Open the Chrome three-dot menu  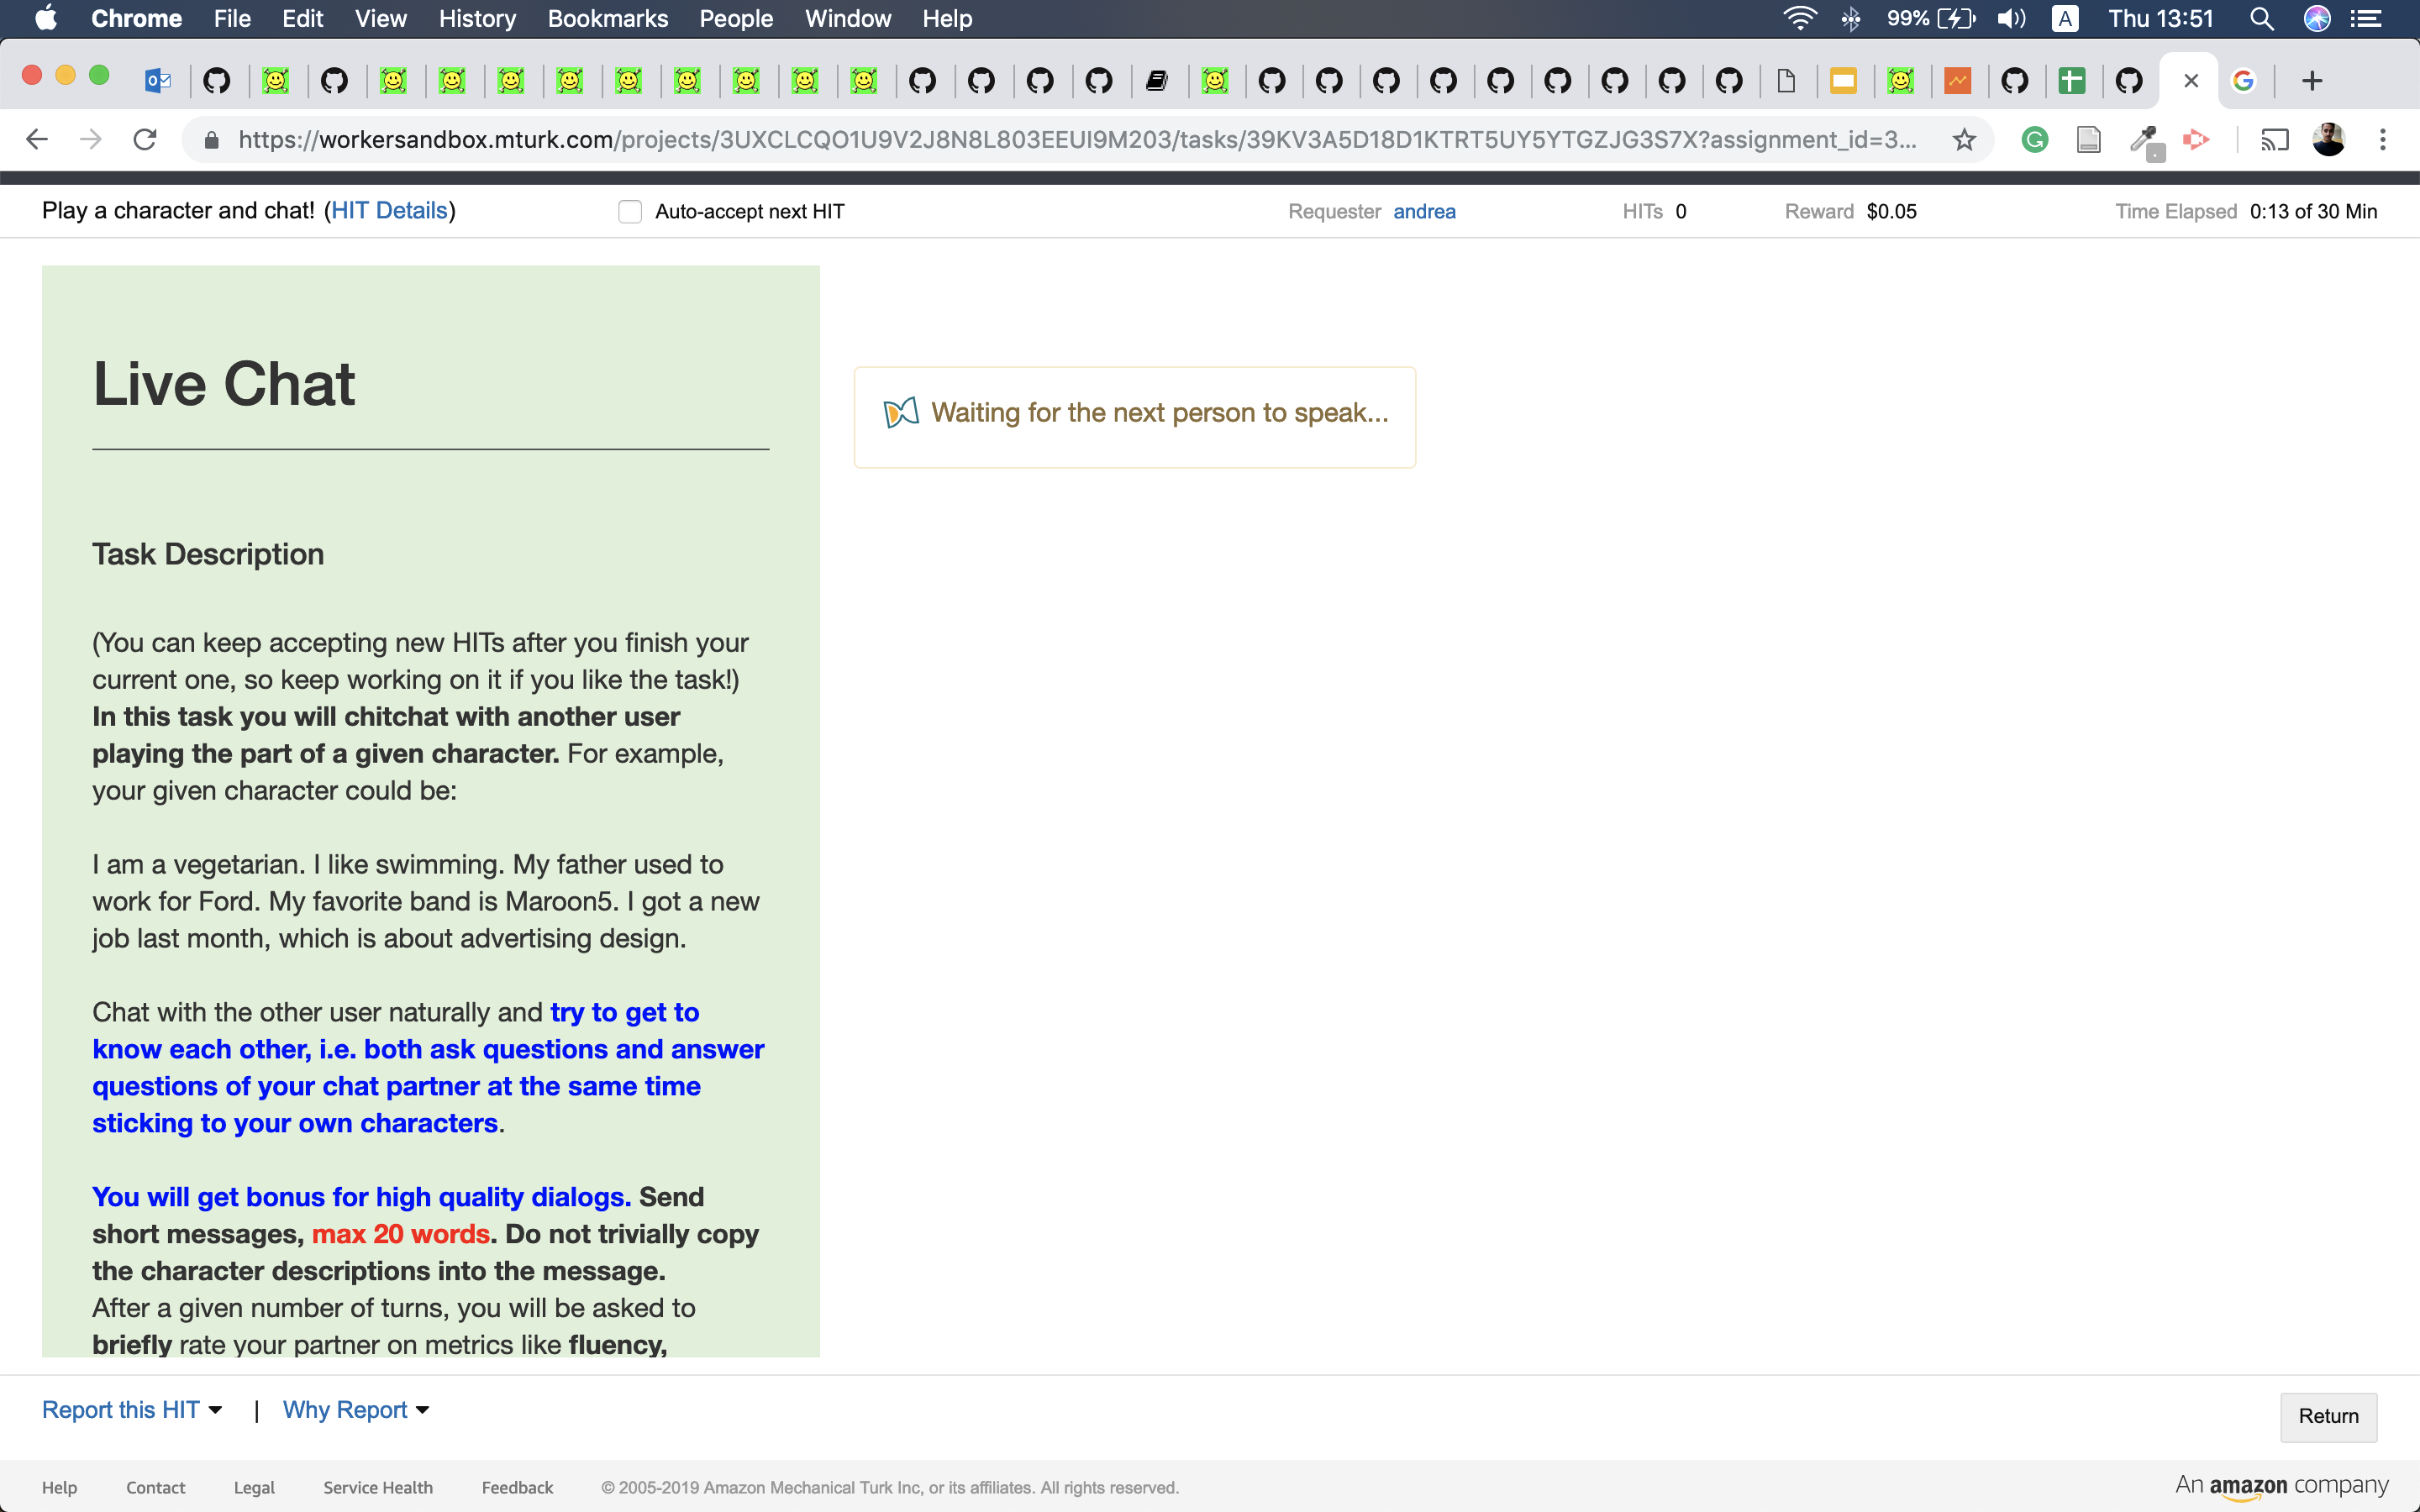[x=2385, y=140]
